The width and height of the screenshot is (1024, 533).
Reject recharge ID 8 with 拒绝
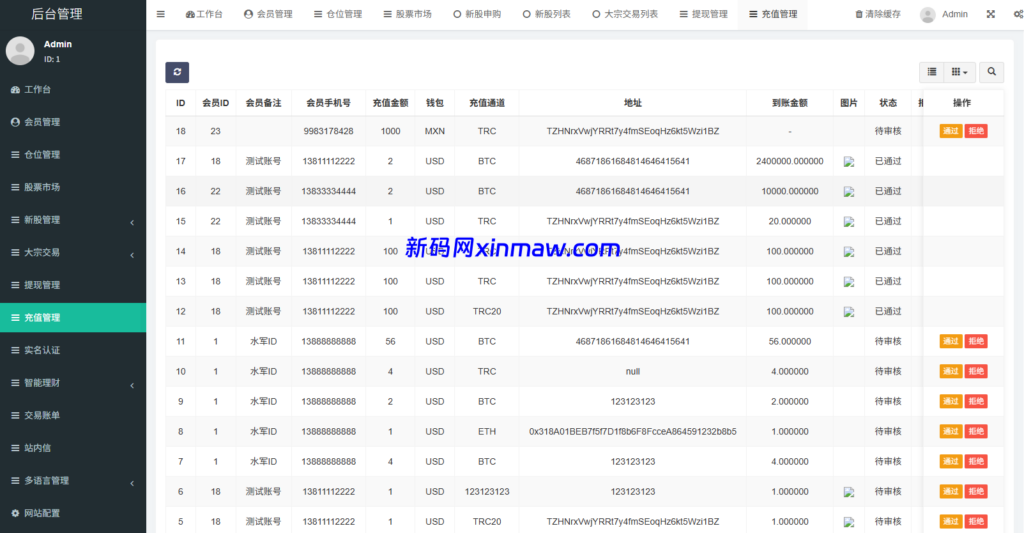pos(976,432)
